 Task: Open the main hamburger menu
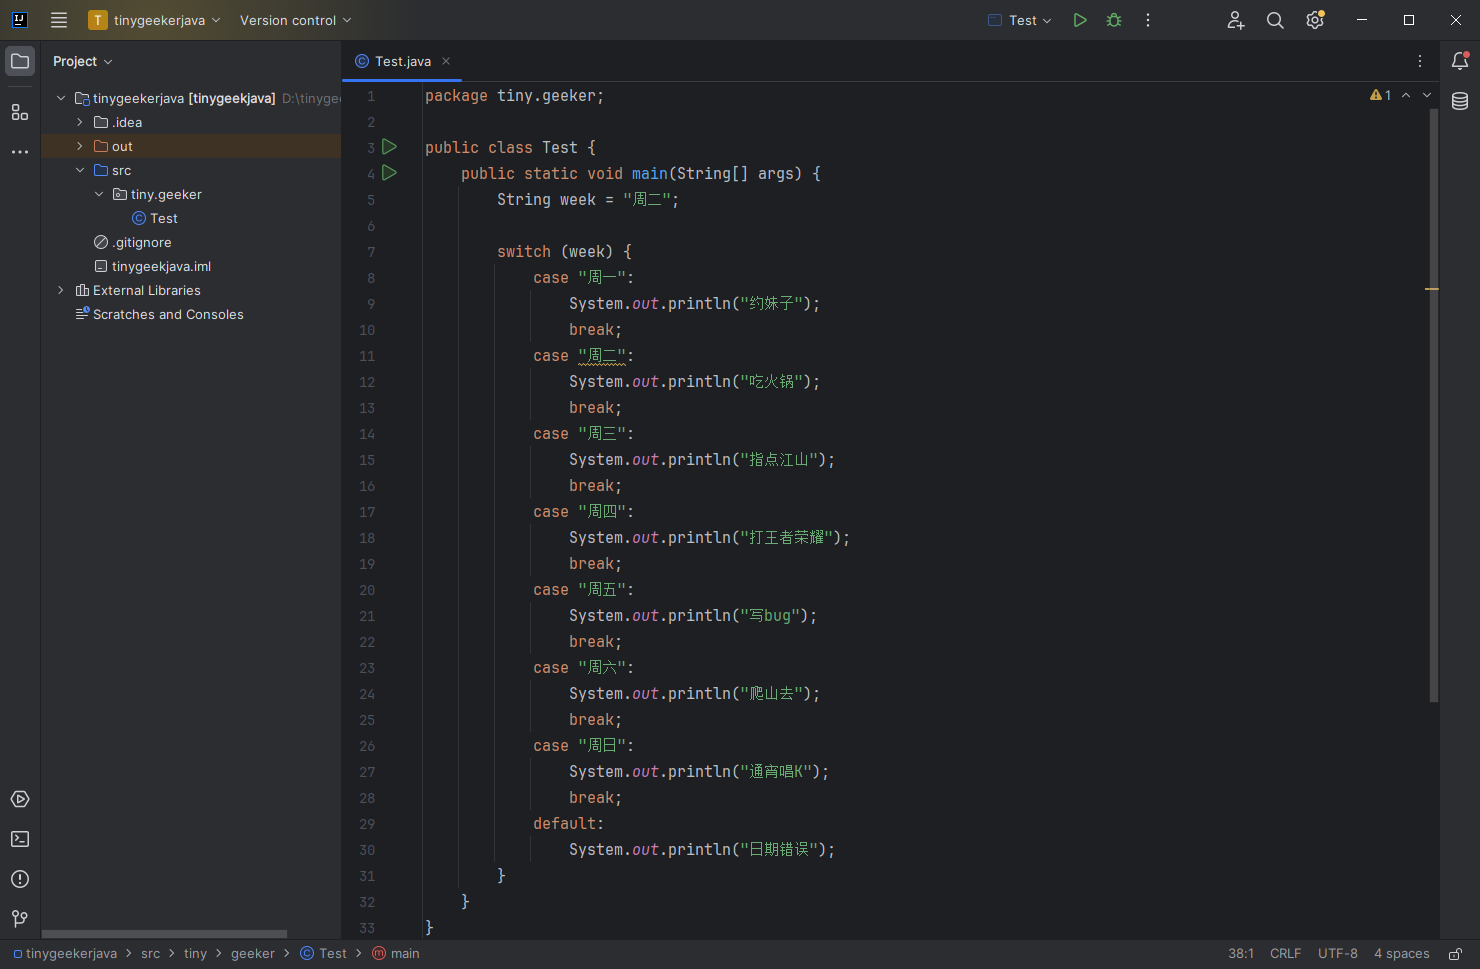[x=59, y=20]
